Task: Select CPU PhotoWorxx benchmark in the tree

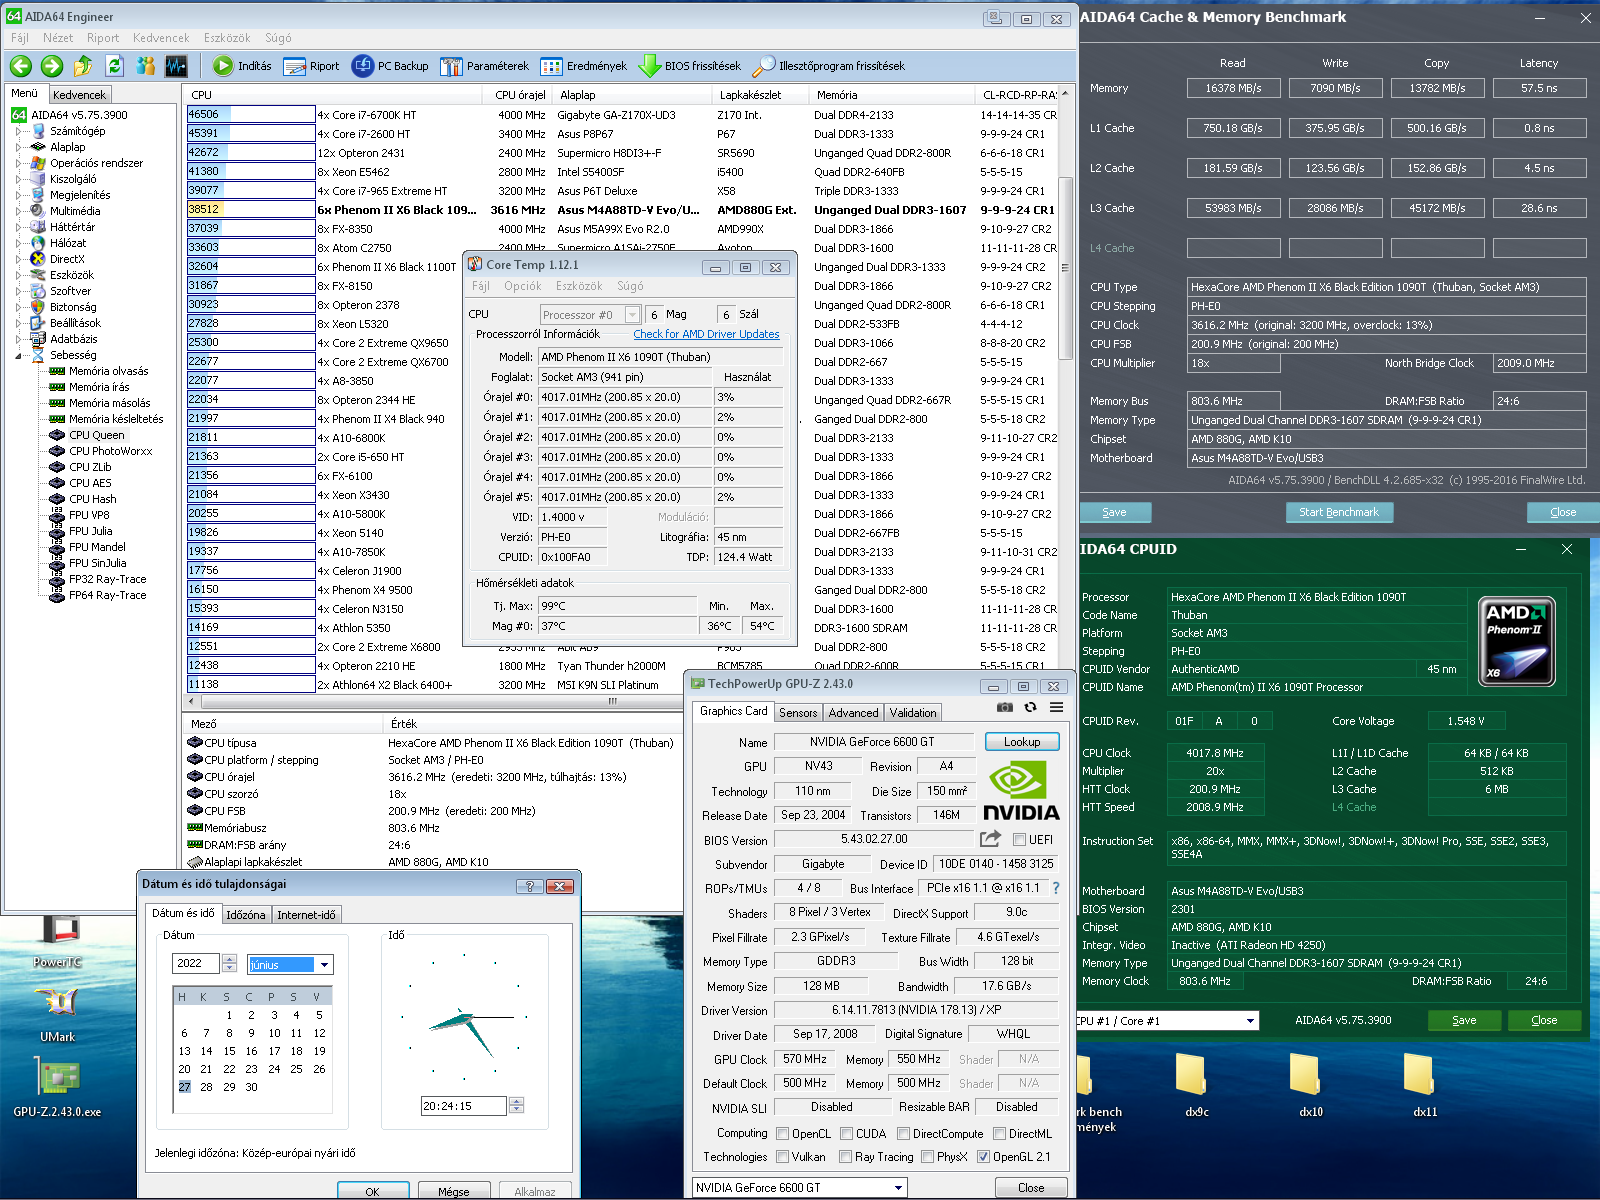Action: [110, 451]
